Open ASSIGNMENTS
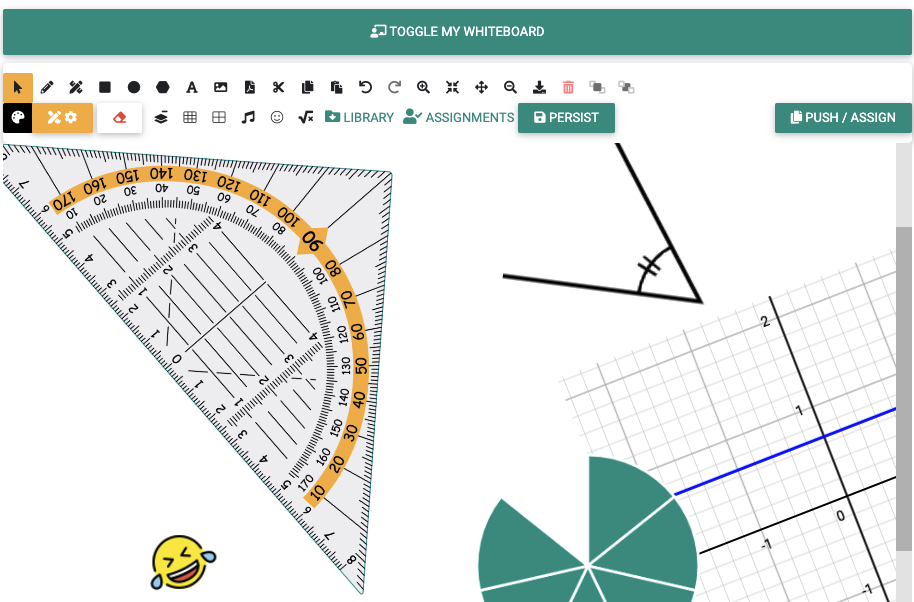Screen dimensions: 914x602 (459, 118)
